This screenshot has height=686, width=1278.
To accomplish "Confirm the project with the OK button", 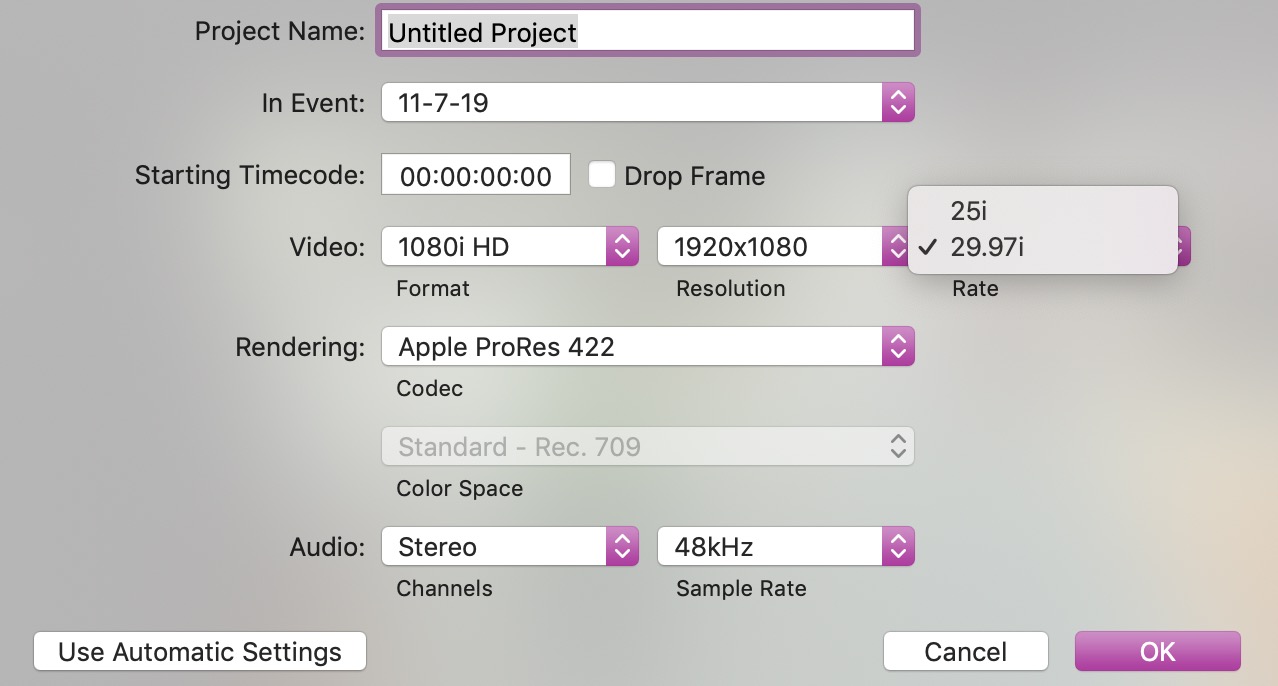I will pyautogui.click(x=1157, y=652).
